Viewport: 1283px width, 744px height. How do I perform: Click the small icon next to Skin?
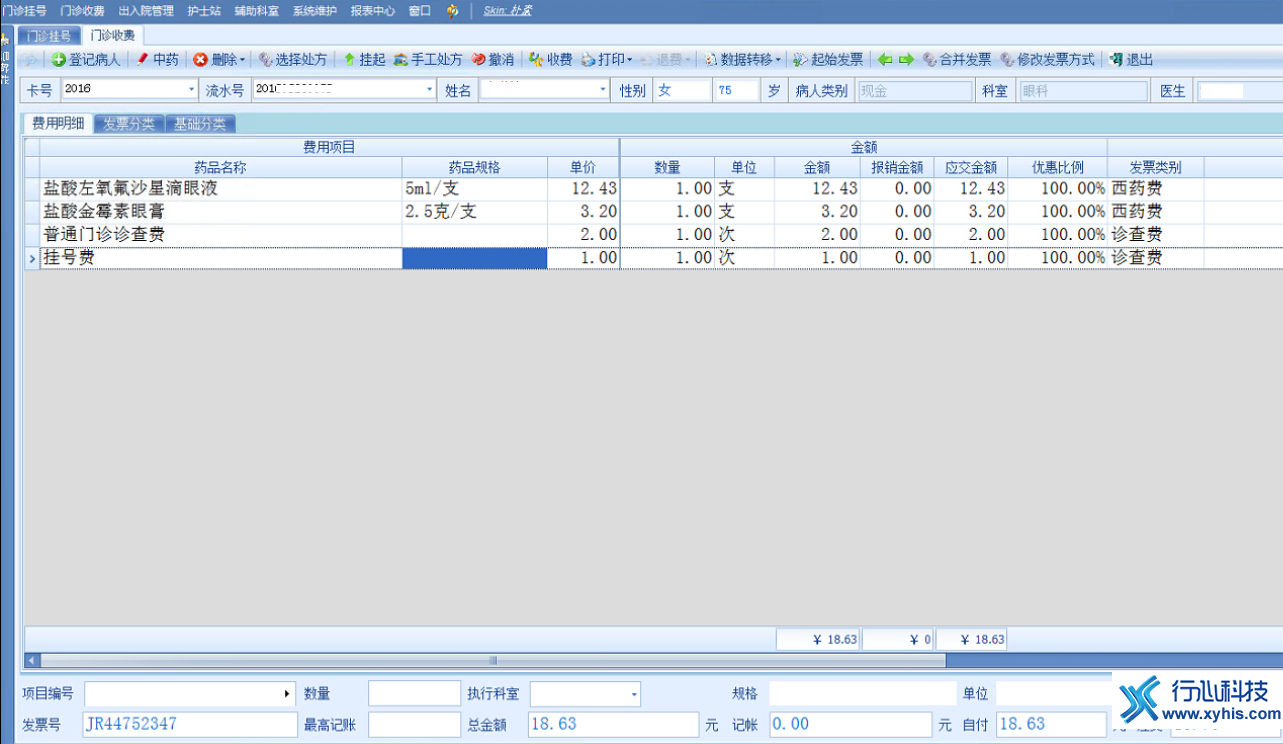pyautogui.click(x=453, y=11)
